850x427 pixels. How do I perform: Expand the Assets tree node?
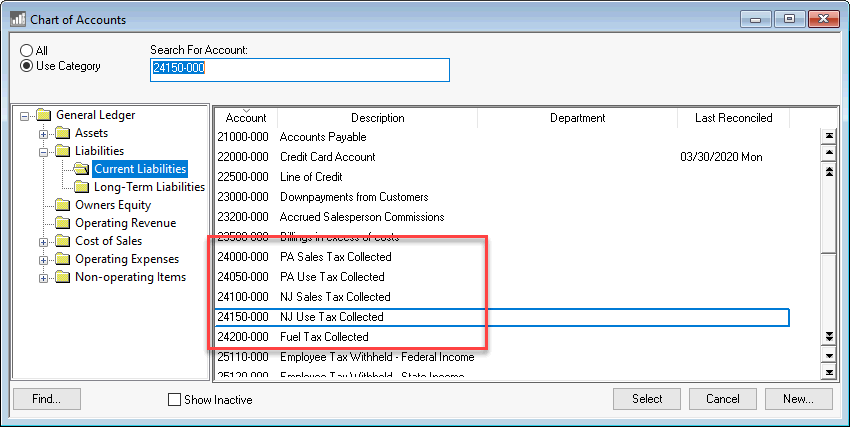click(x=43, y=133)
